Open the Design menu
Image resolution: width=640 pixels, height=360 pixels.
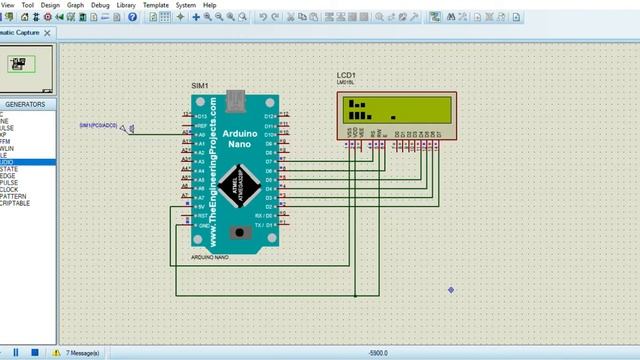pyautogui.click(x=50, y=5)
